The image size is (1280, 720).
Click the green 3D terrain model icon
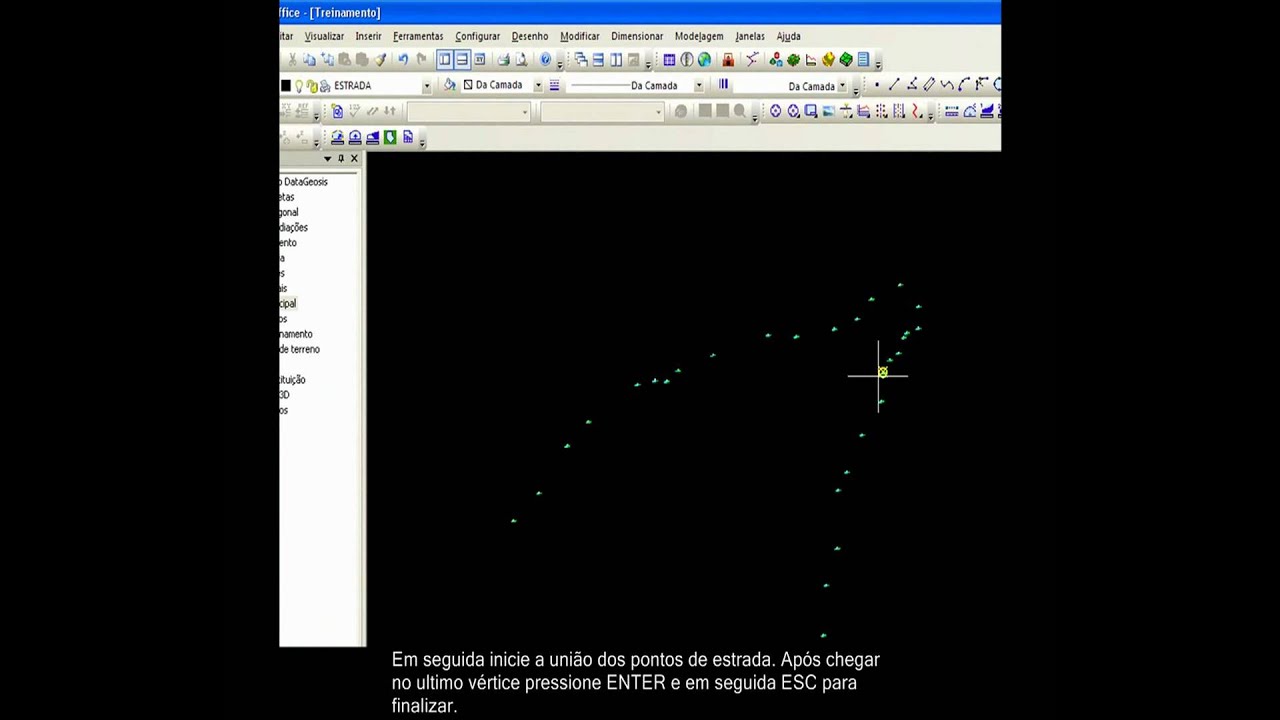846,59
